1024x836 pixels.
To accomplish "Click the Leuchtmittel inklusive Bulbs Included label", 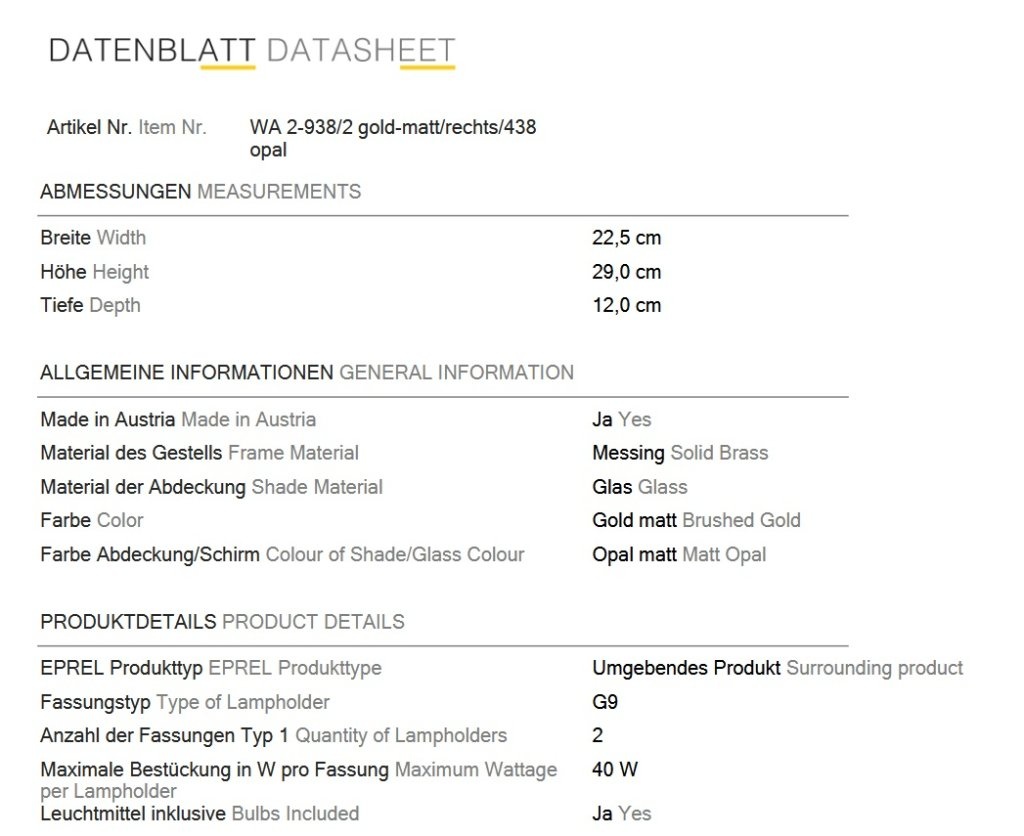I will (199, 814).
